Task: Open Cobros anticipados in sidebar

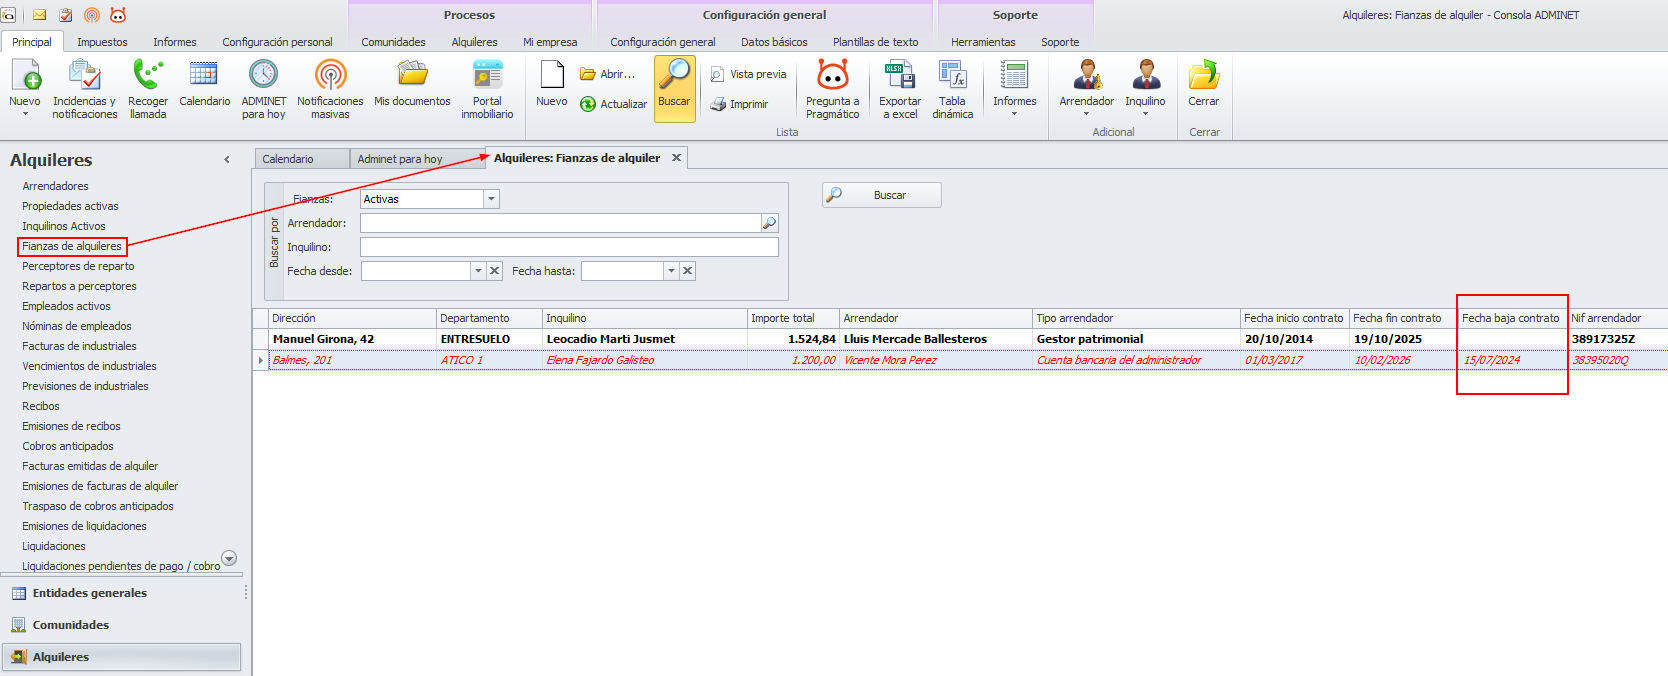Action: (68, 446)
